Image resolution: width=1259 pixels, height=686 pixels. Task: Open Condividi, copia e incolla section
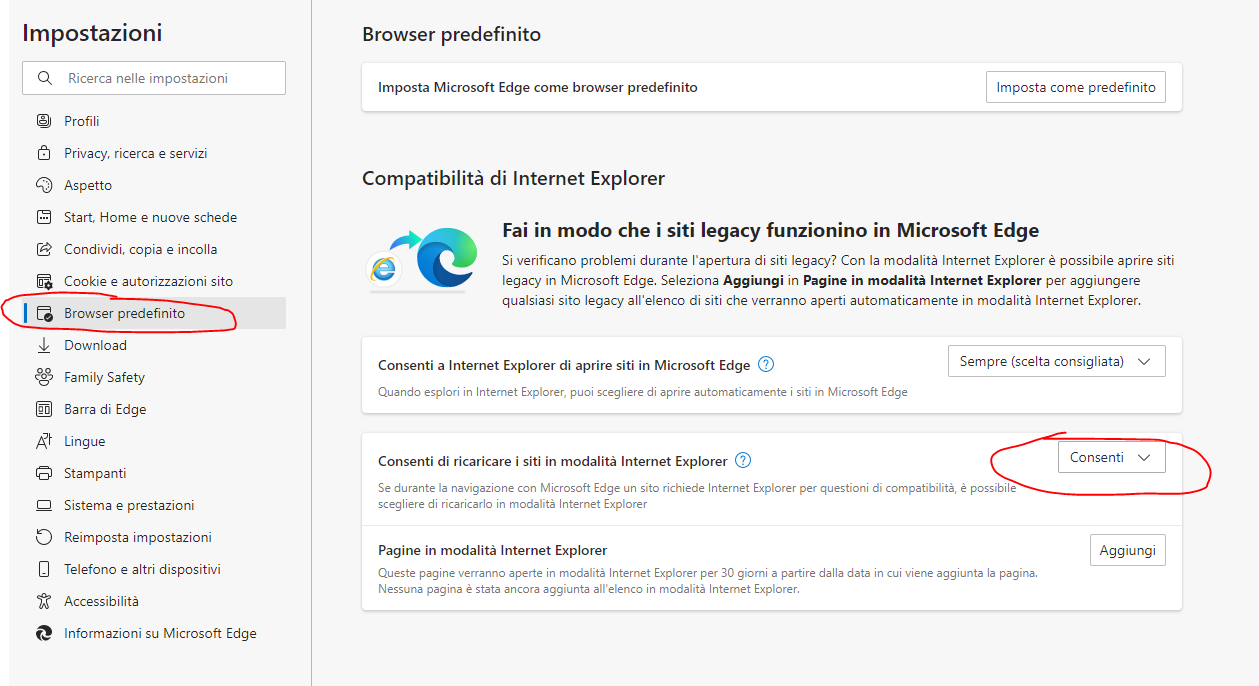(x=154, y=249)
